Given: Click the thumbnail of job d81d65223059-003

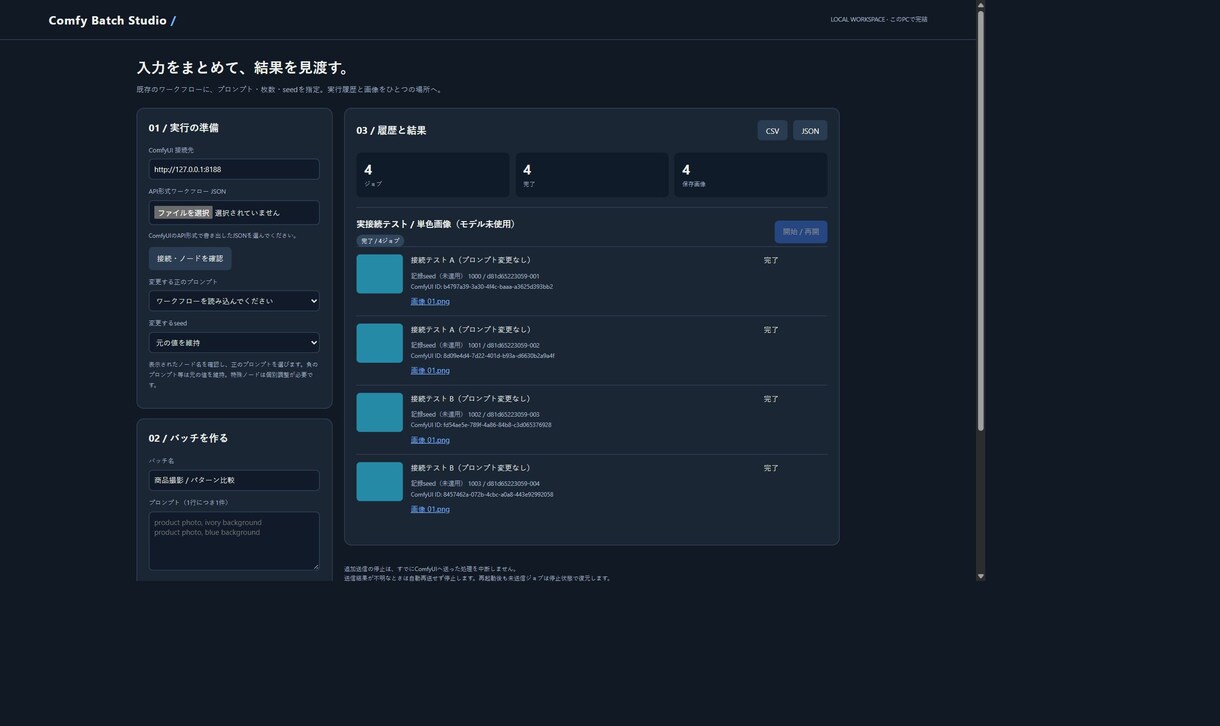Looking at the screenshot, I should click(380, 413).
